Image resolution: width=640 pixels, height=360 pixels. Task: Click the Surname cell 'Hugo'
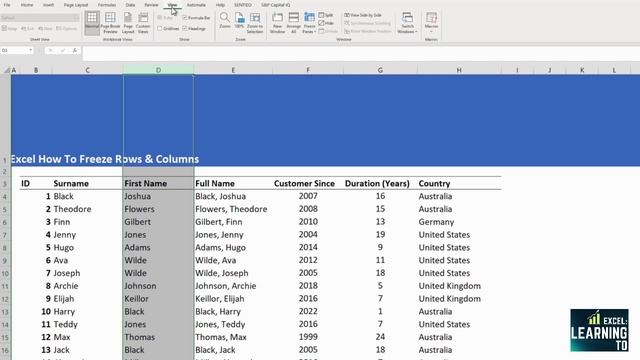[87, 248]
